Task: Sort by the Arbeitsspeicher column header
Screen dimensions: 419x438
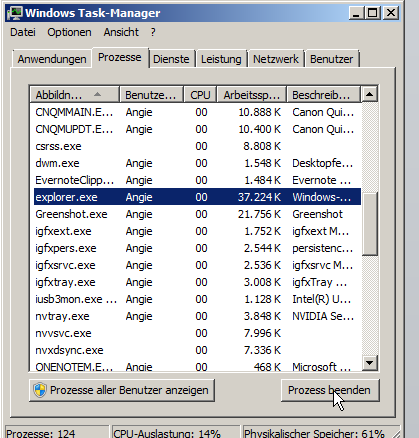Action: 252,95
